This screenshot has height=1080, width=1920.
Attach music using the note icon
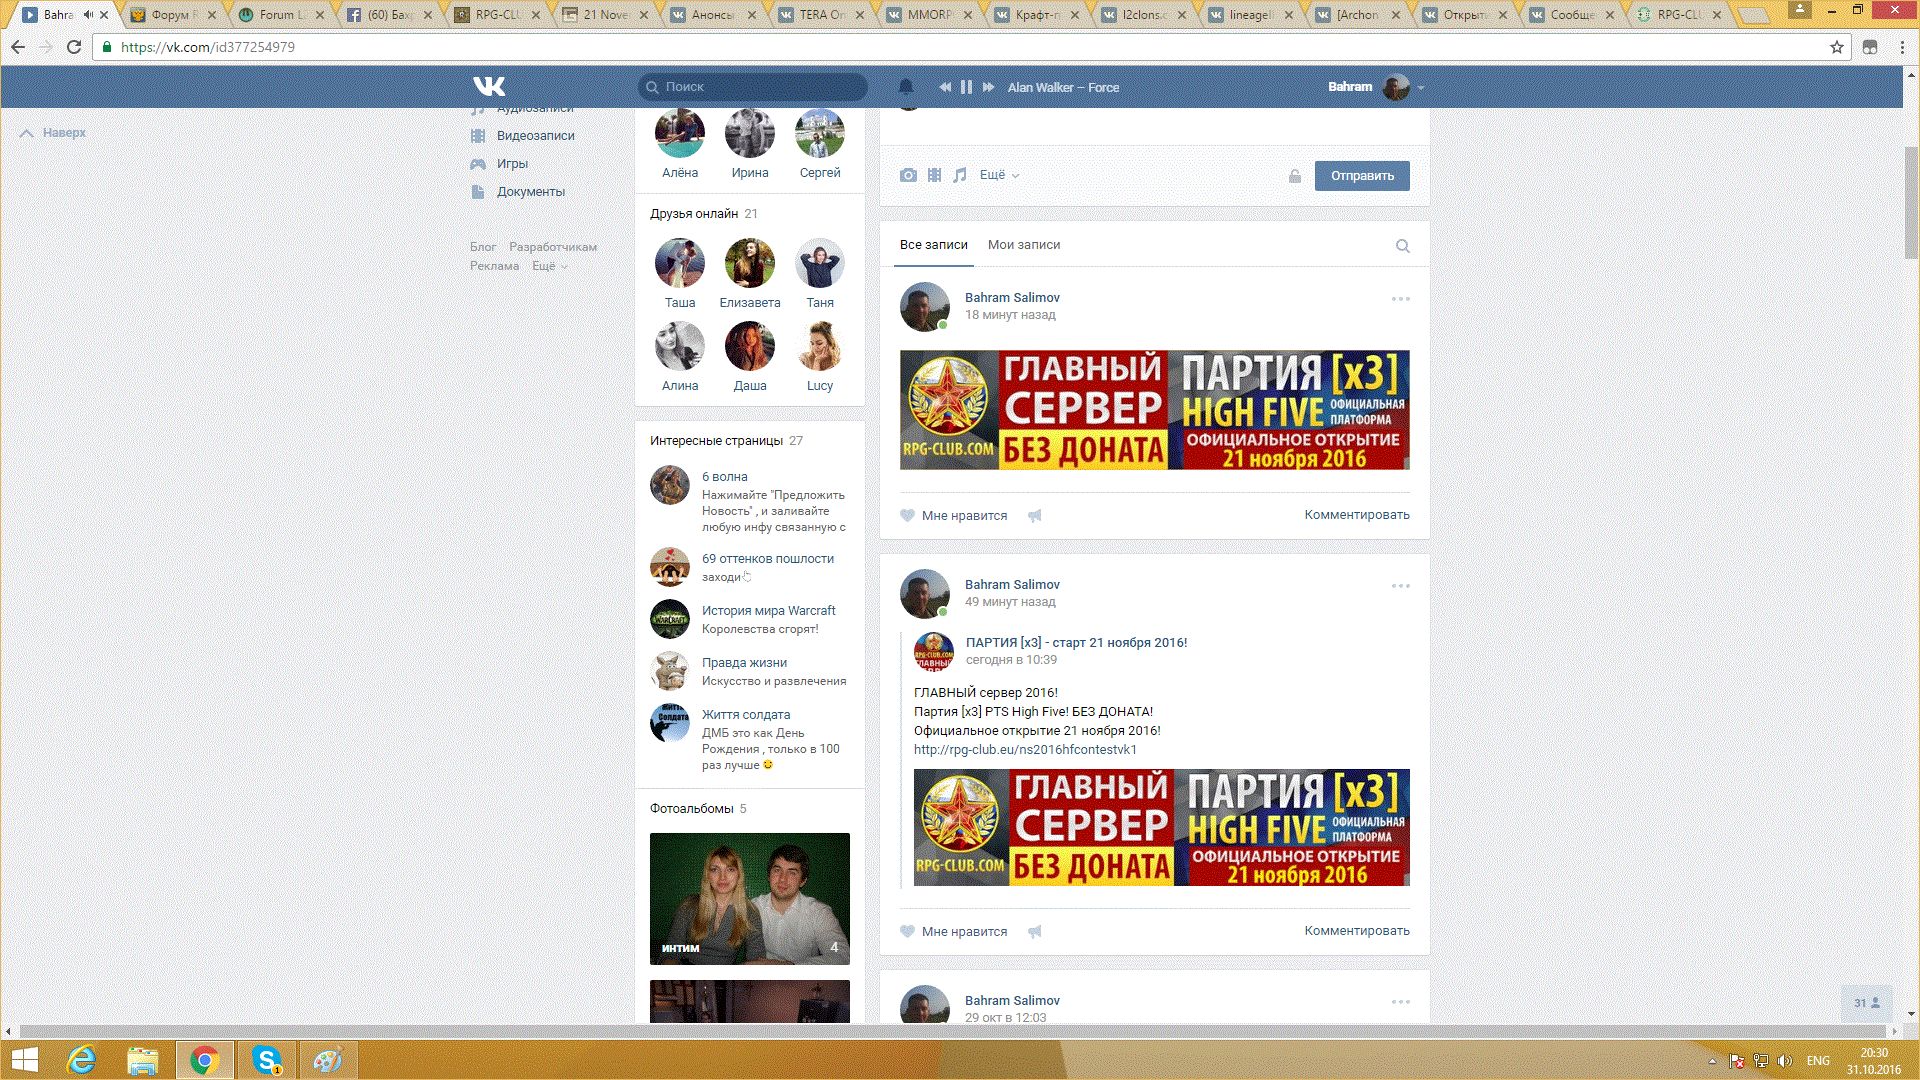(960, 175)
